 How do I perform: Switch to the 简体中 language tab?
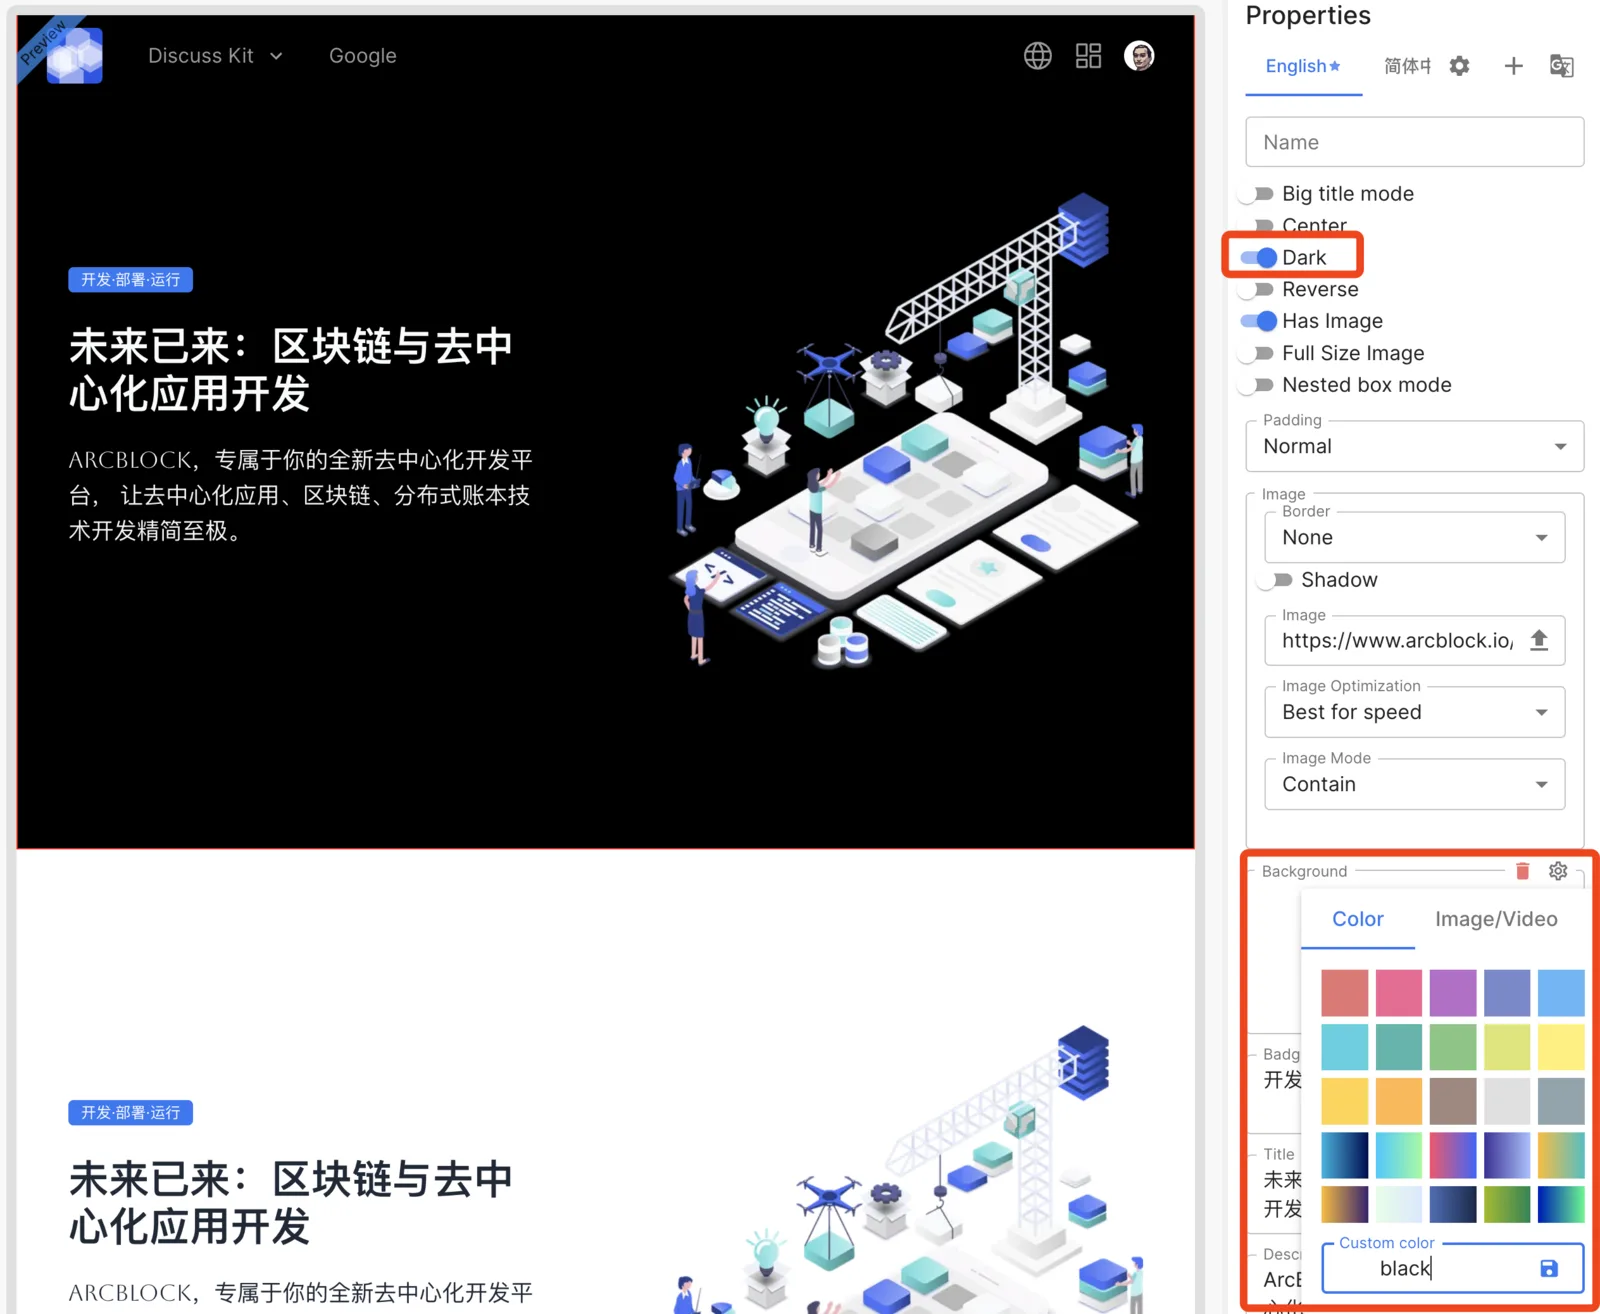click(x=1407, y=66)
